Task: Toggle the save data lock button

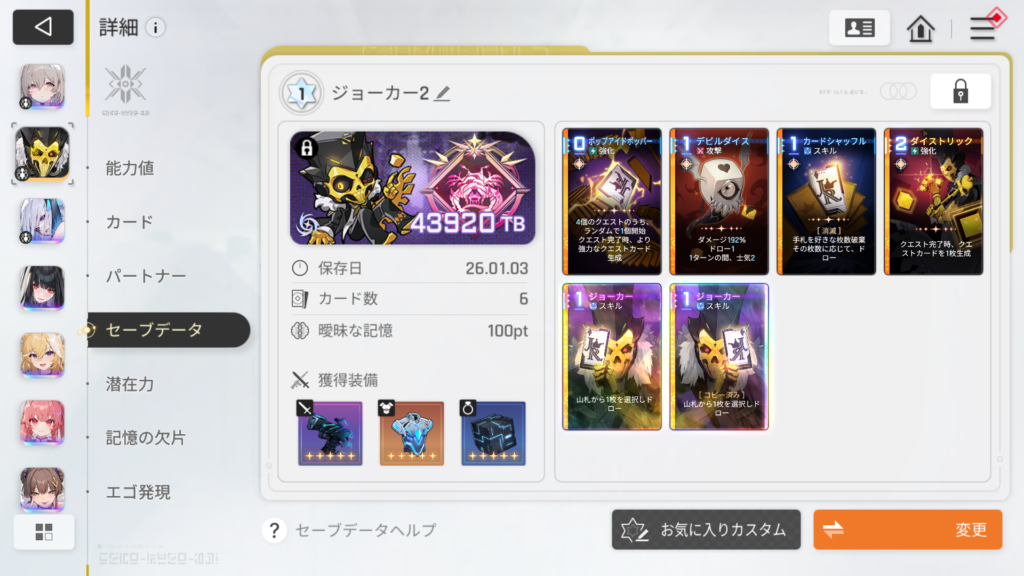Action: [960, 91]
